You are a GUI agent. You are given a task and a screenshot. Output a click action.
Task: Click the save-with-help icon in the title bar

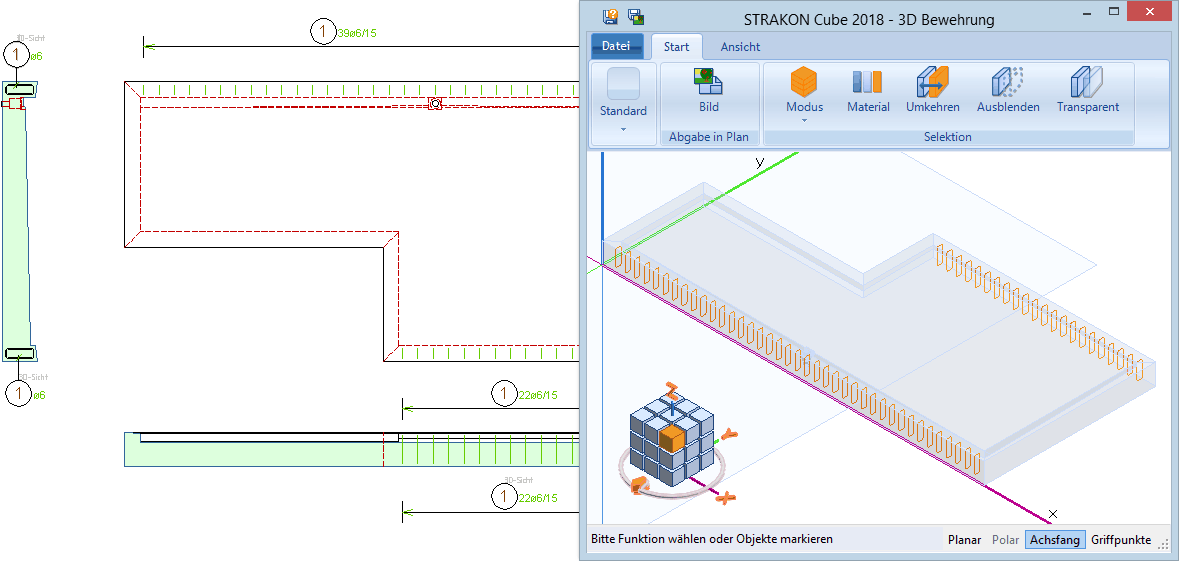tap(611, 17)
